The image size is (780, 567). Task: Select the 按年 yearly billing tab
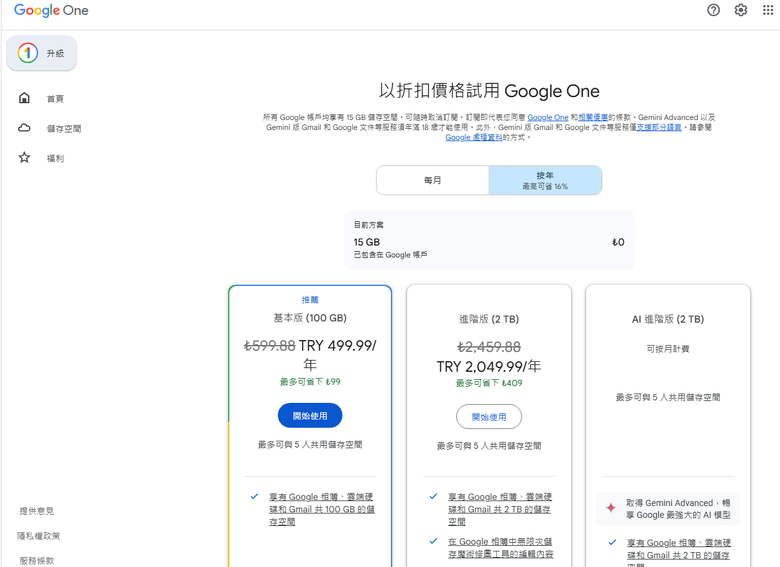545,180
